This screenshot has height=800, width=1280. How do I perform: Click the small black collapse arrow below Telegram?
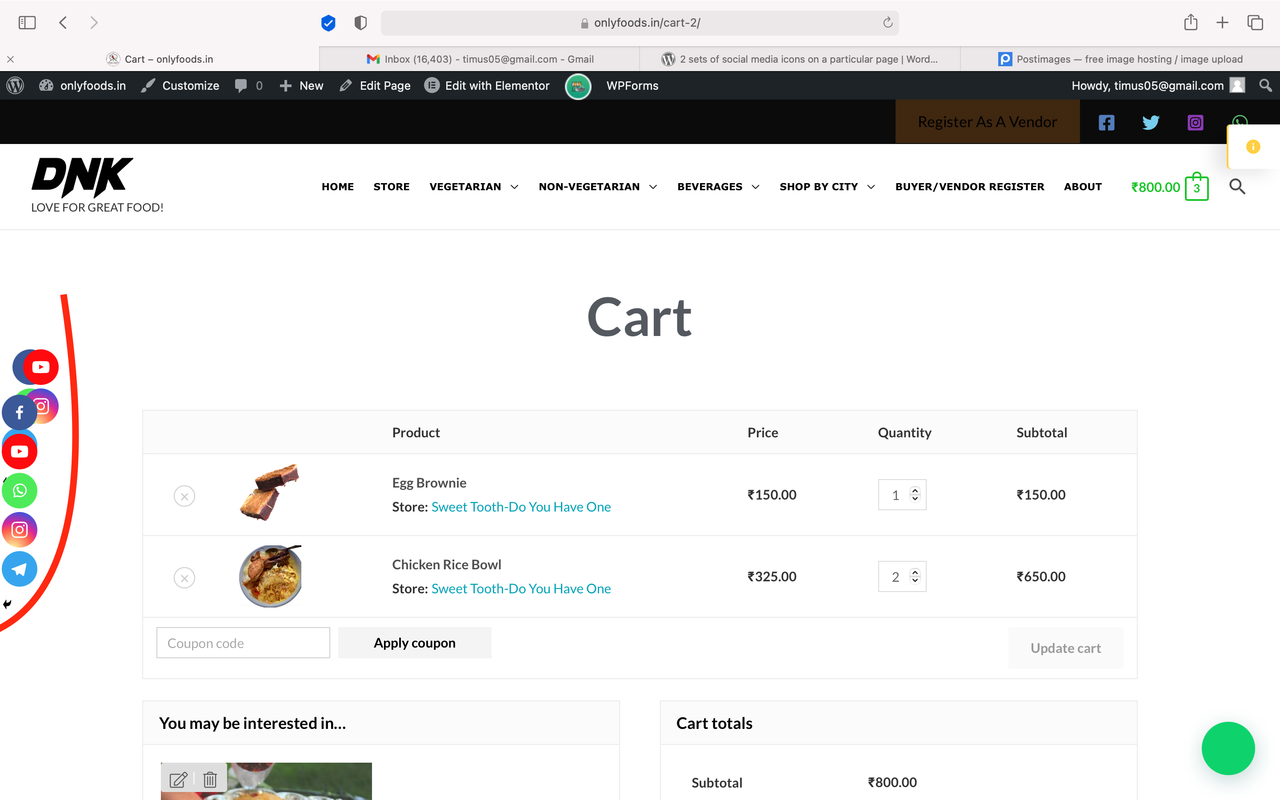point(7,604)
